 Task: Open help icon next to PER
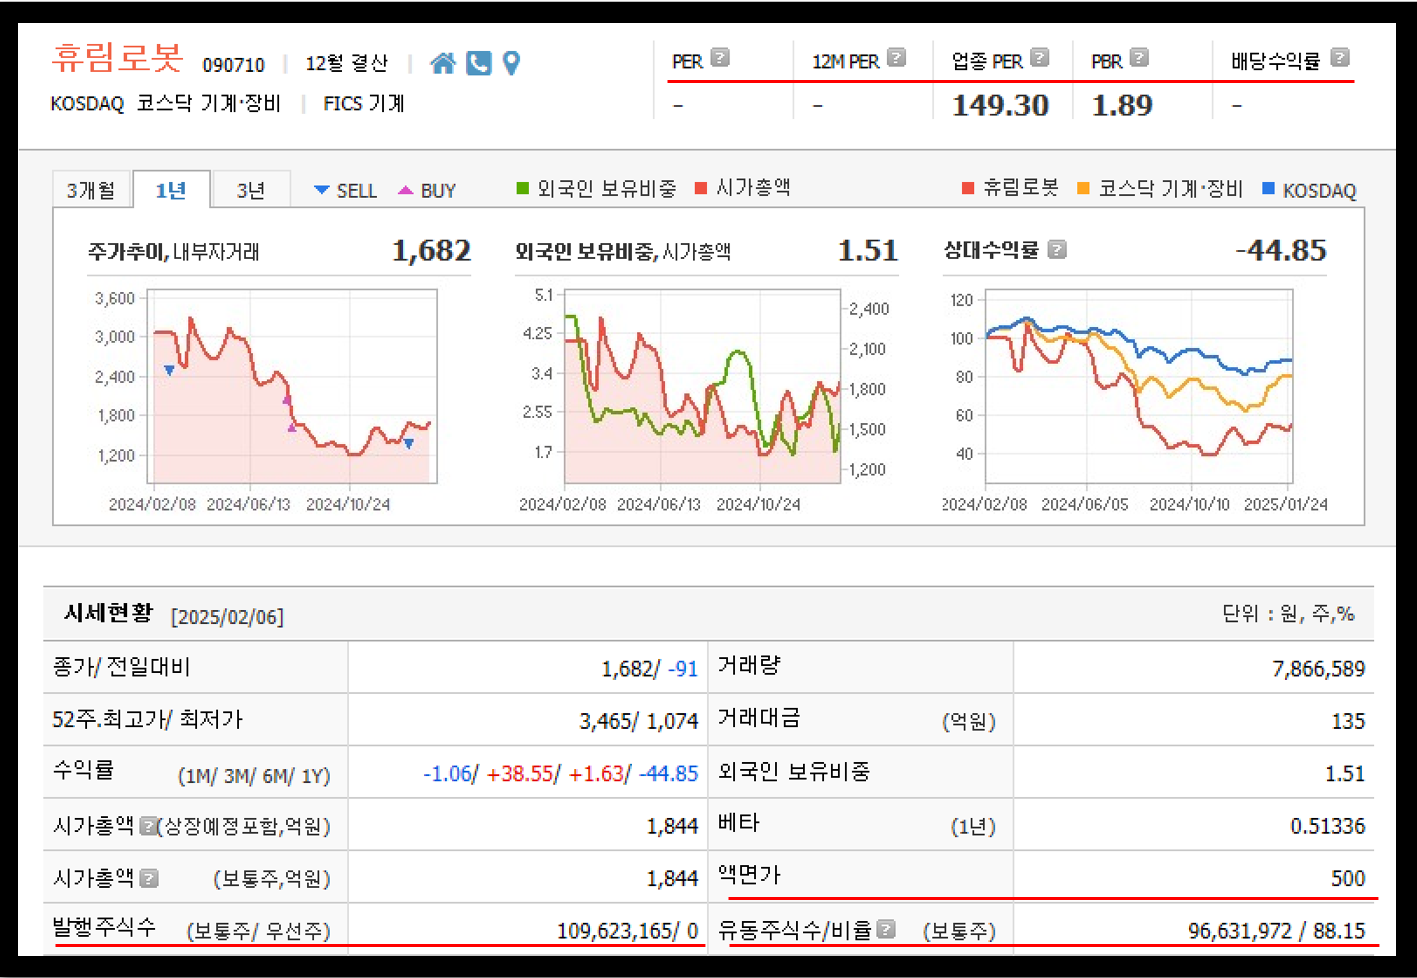point(720,58)
